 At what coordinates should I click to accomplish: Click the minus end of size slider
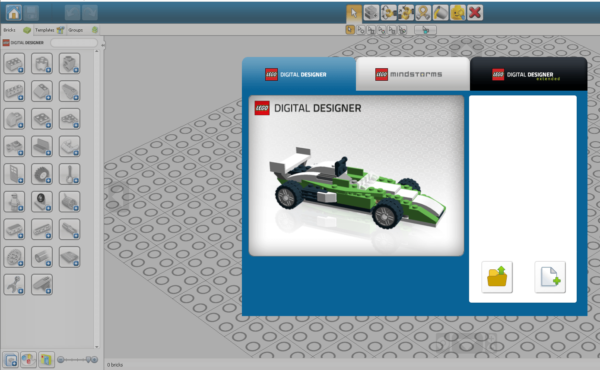[60, 360]
